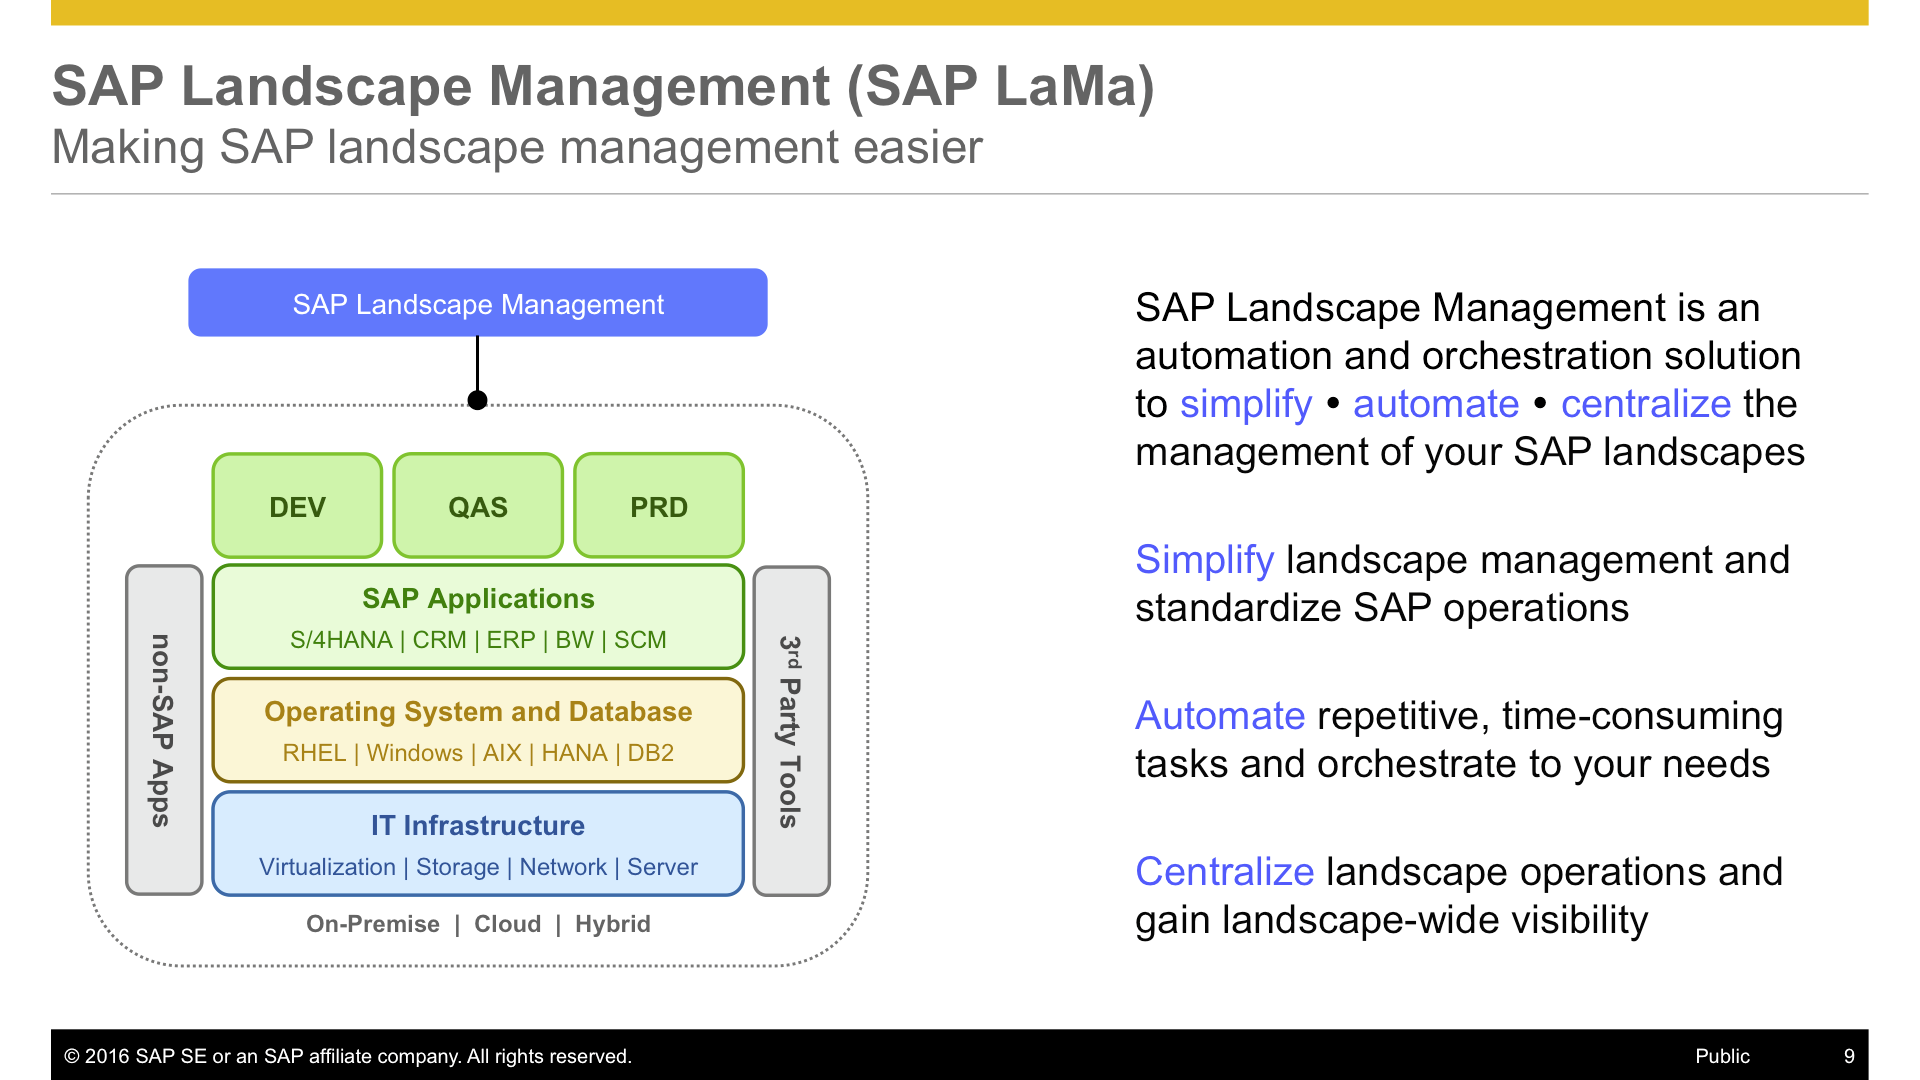
Task: Click the vertical 3rd Party Tools box
Action: tap(791, 730)
